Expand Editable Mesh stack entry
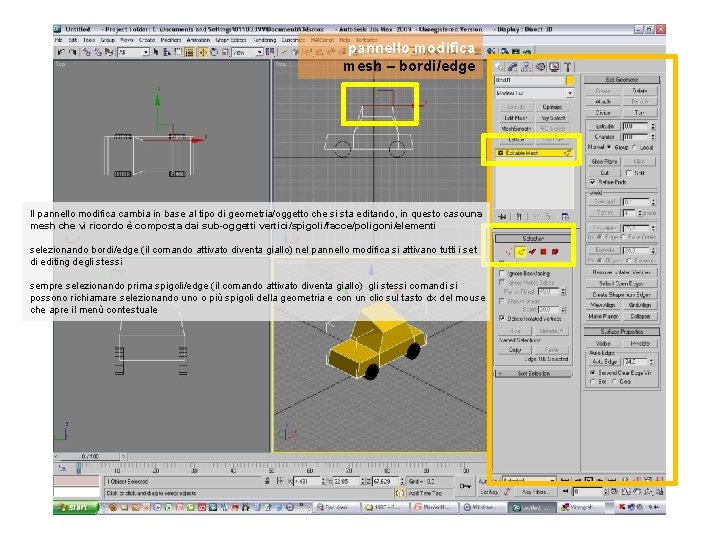The height and width of the screenshot is (540, 720). click(501, 153)
